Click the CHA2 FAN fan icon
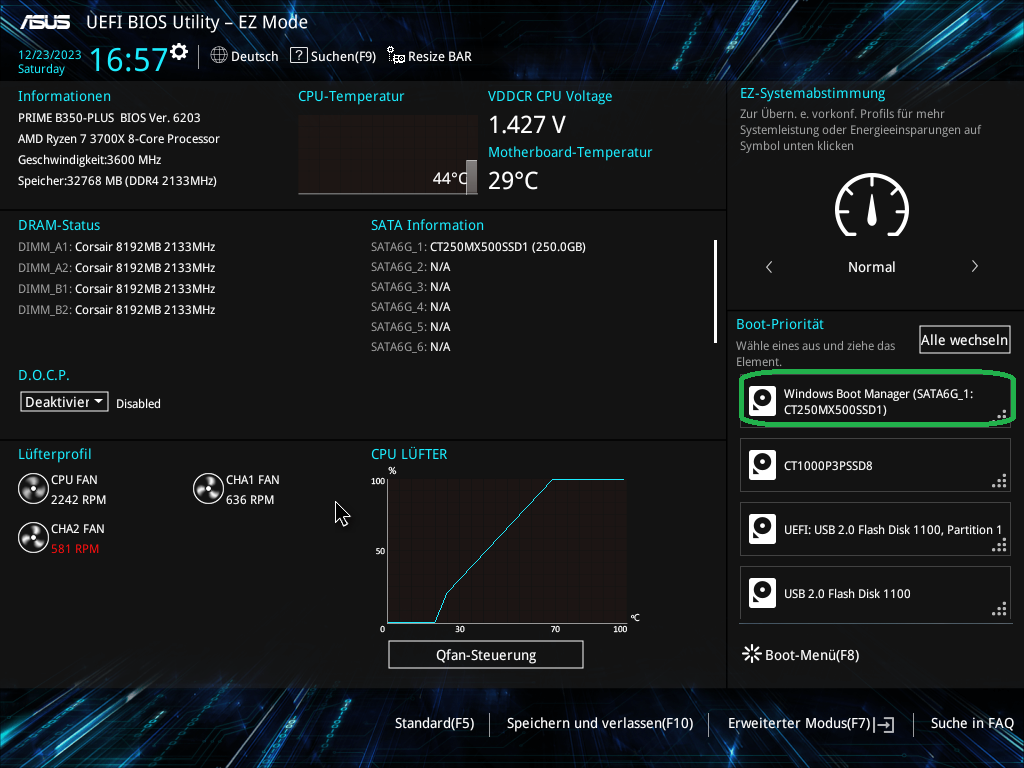Screen dimensions: 1024x768 (33, 538)
